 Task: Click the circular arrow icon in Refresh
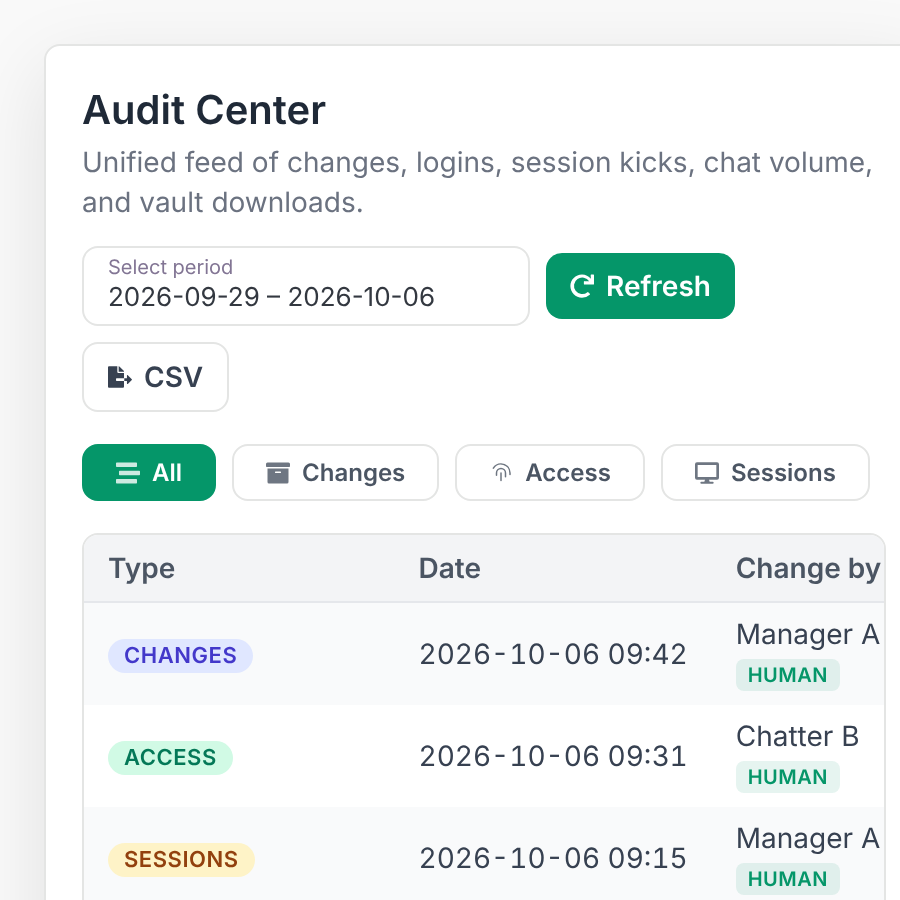click(581, 286)
